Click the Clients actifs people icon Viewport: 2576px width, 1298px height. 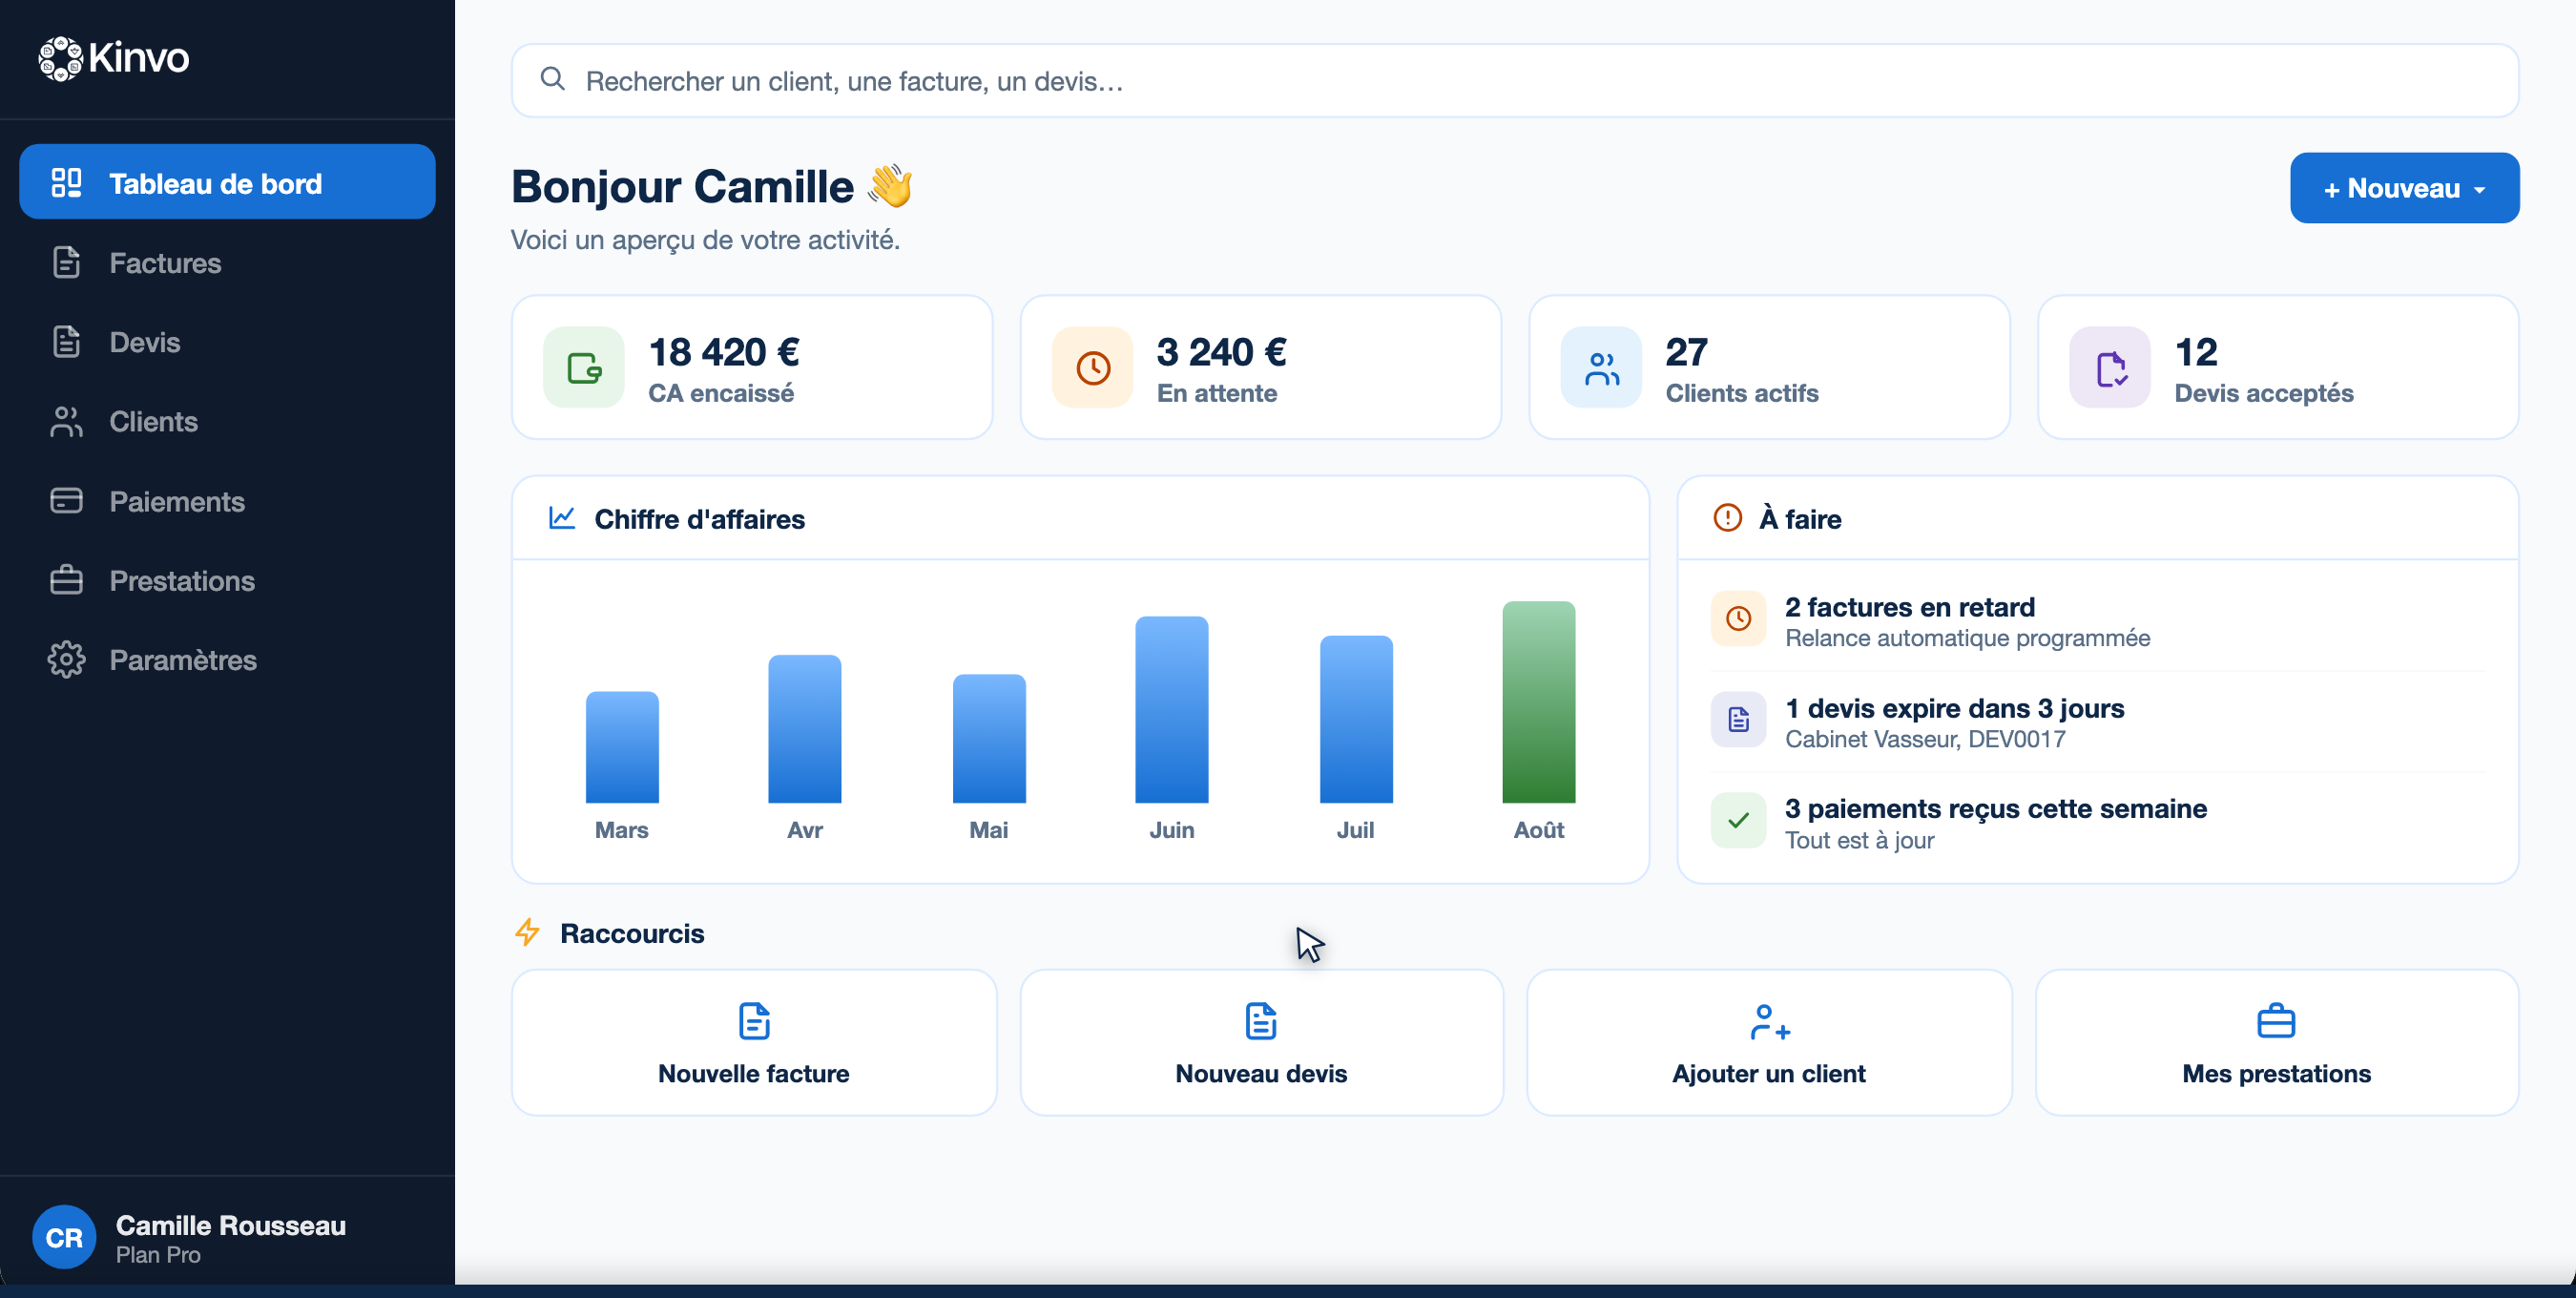coord(1601,367)
